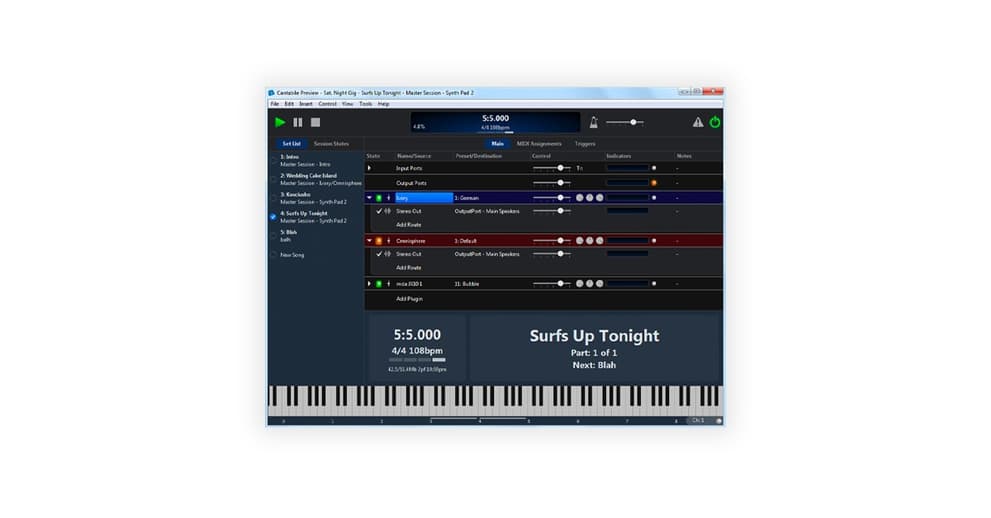Toggle checkbox for 4: Surfs Up Tonight
The height and width of the screenshot is (518, 991).
coord(274,217)
